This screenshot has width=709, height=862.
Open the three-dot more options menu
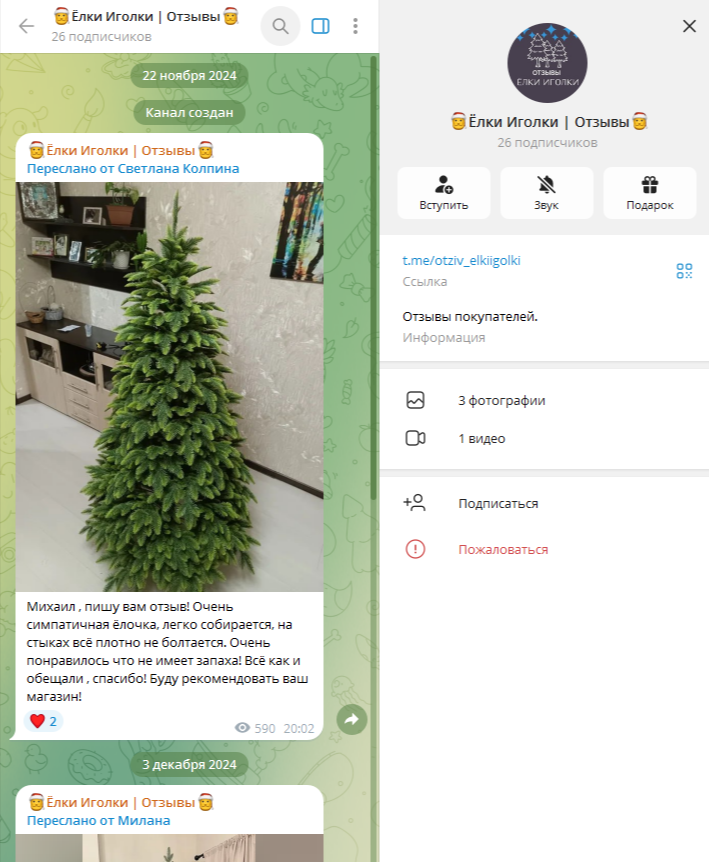click(x=356, y=26)
